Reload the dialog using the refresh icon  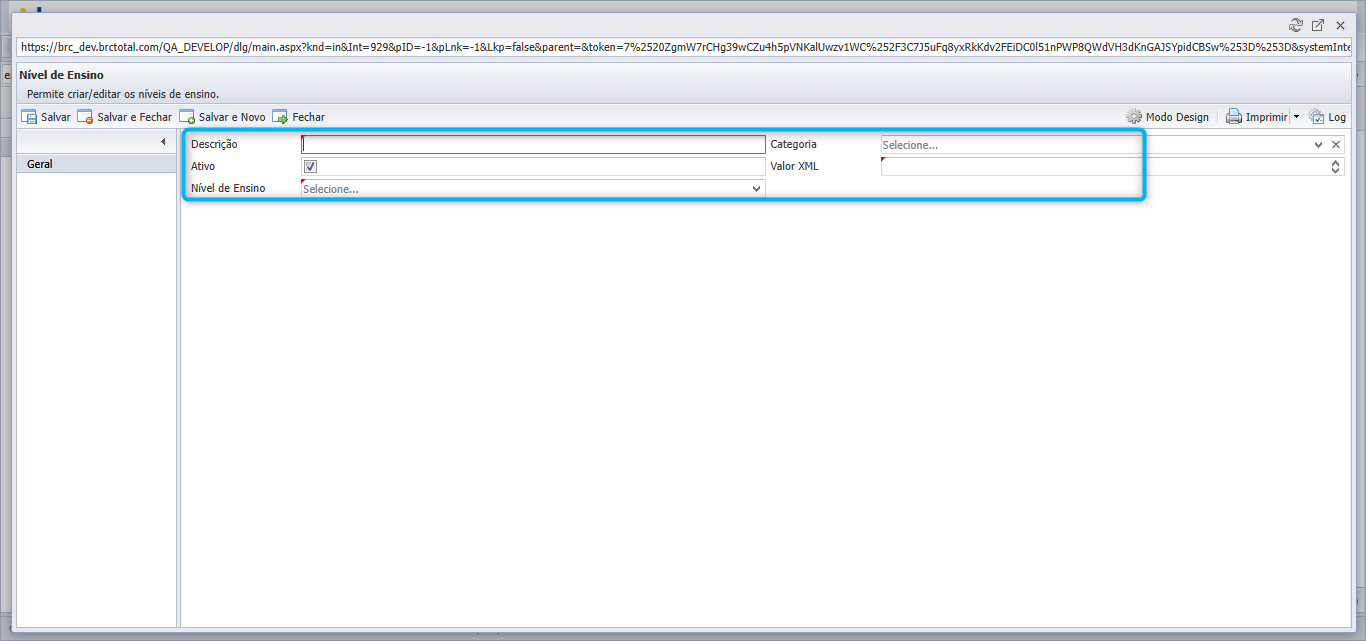(1296, 25)
